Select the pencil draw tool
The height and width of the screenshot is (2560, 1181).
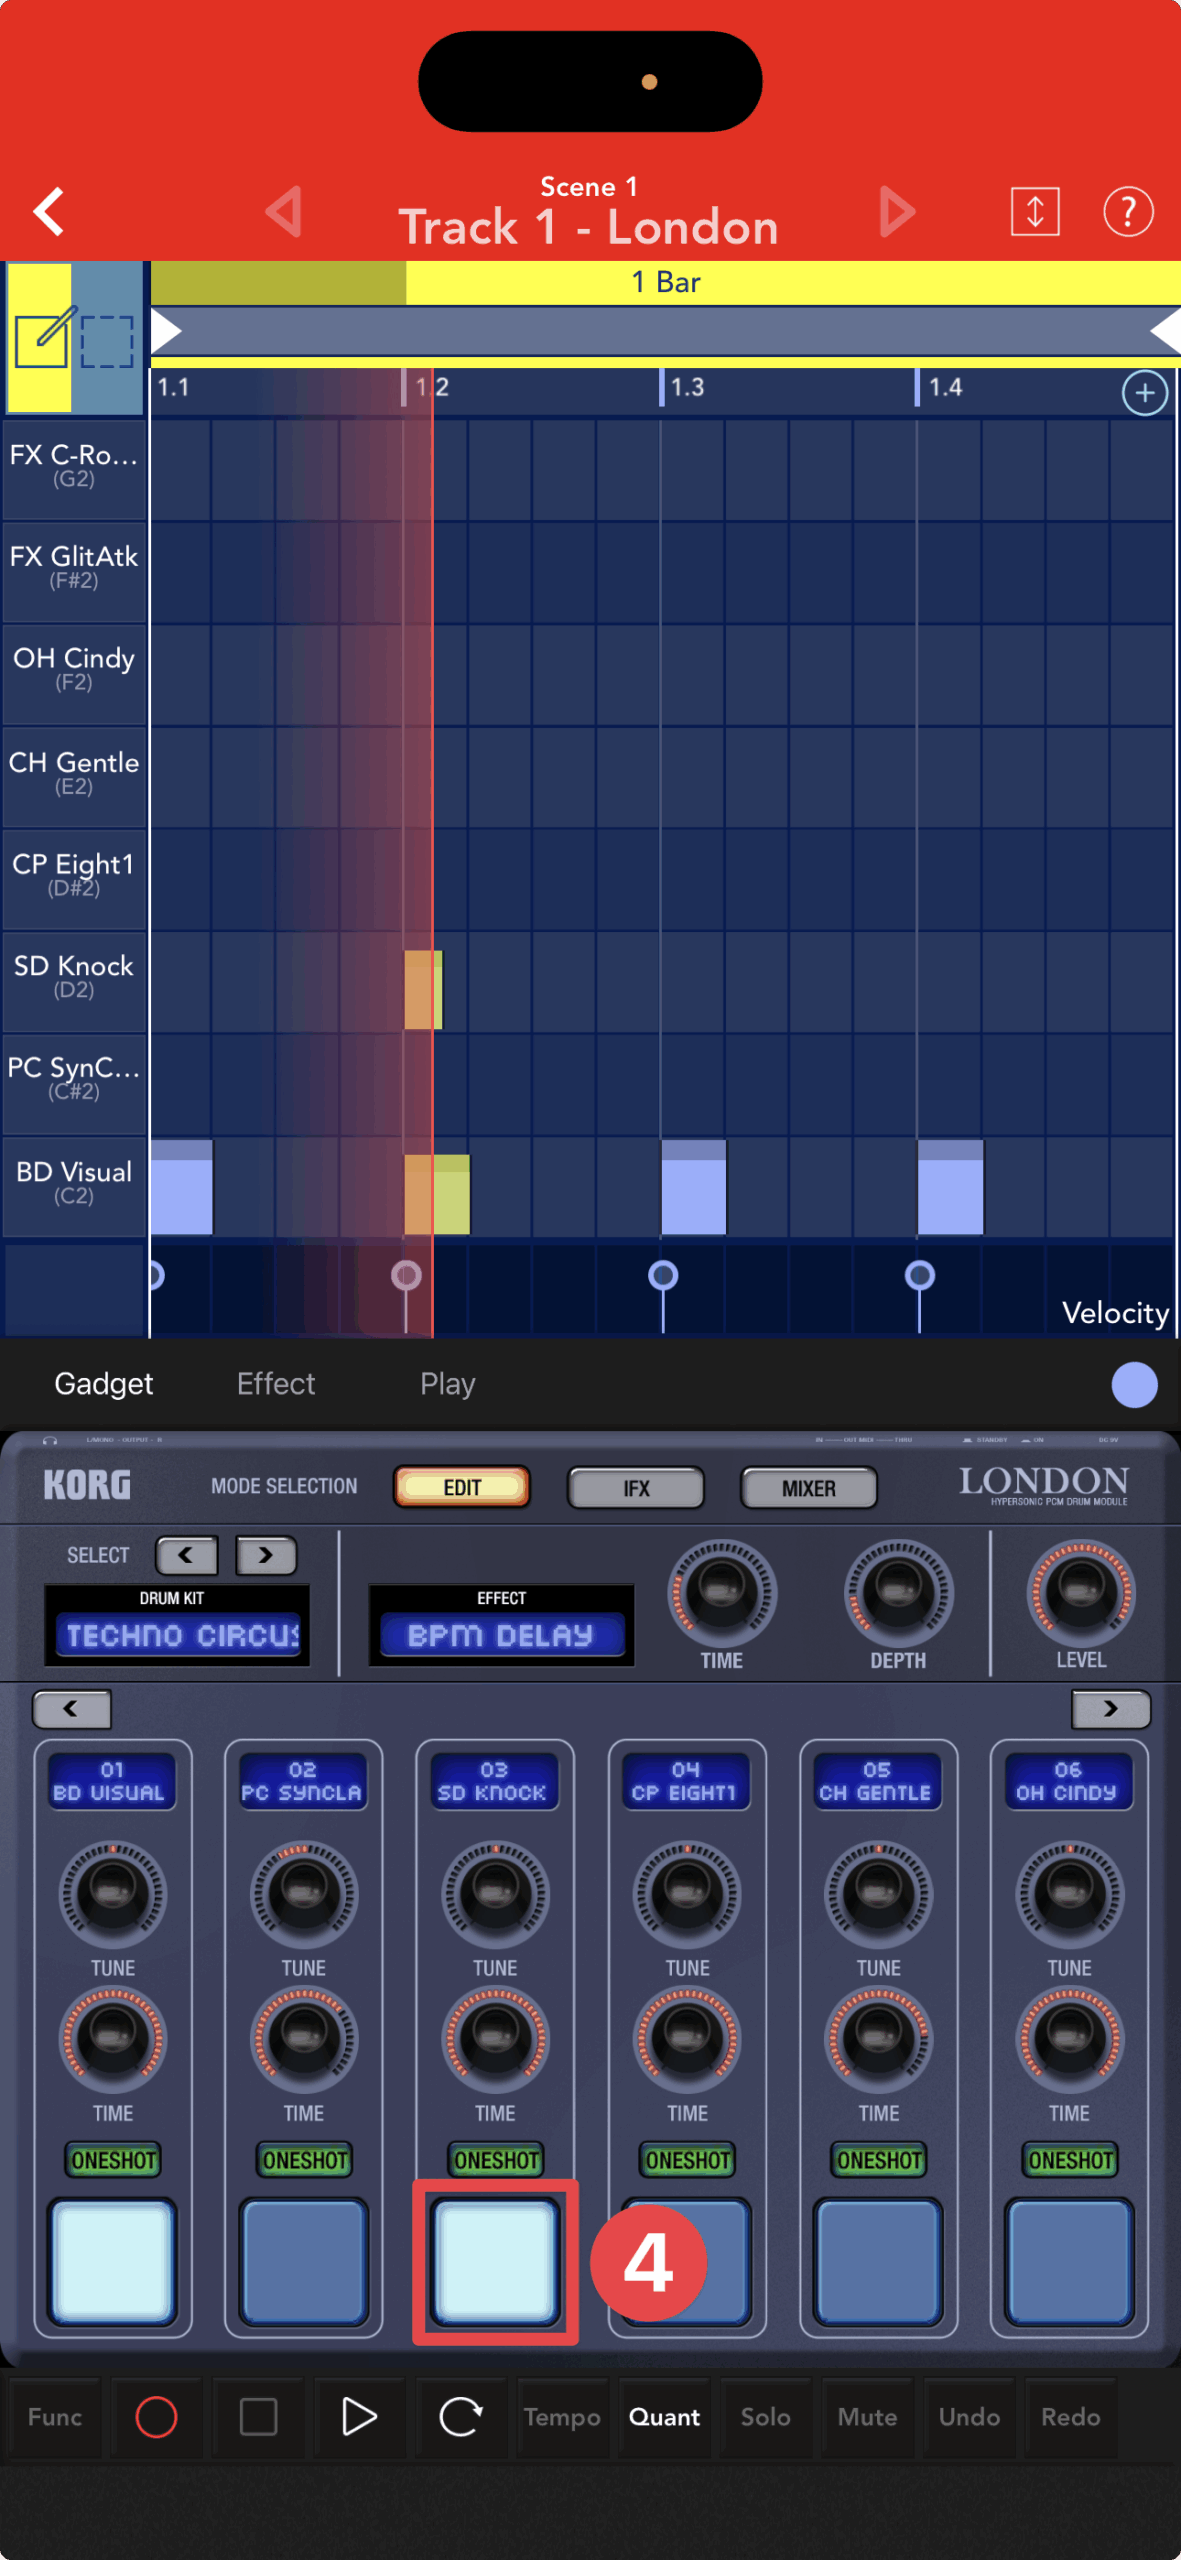(x=42, y=338)
